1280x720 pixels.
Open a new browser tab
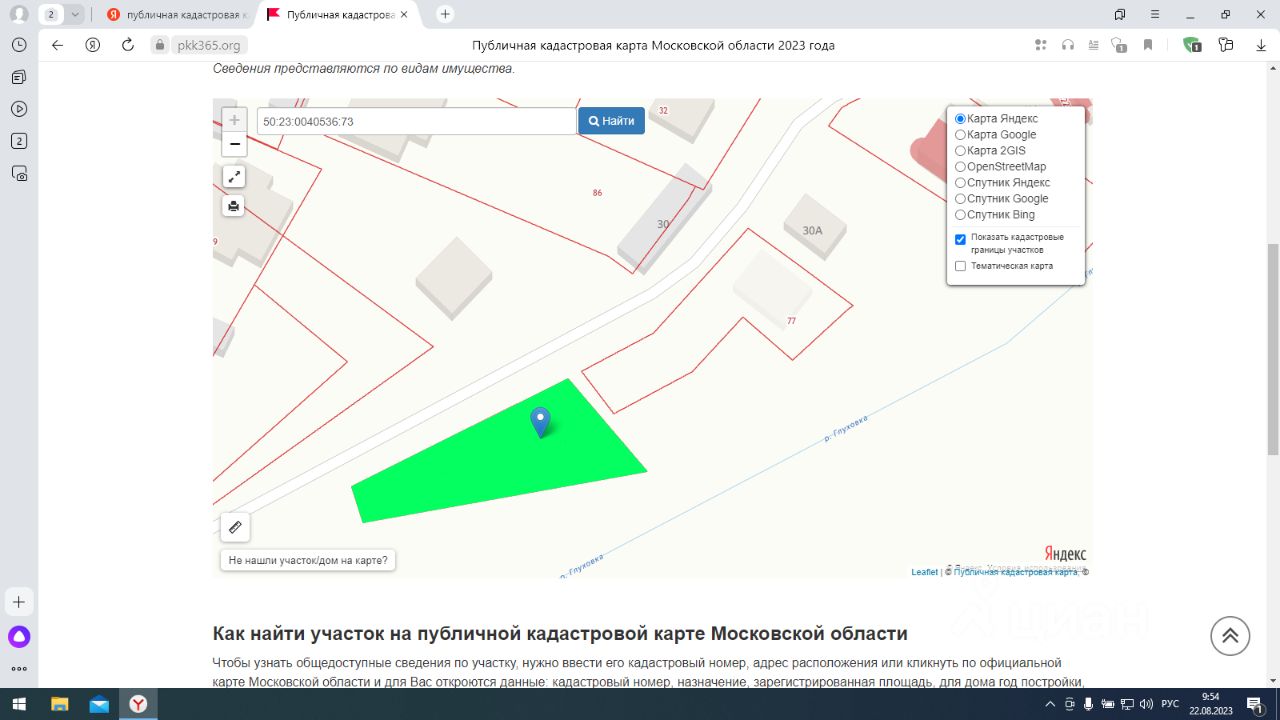coord(445,14)
